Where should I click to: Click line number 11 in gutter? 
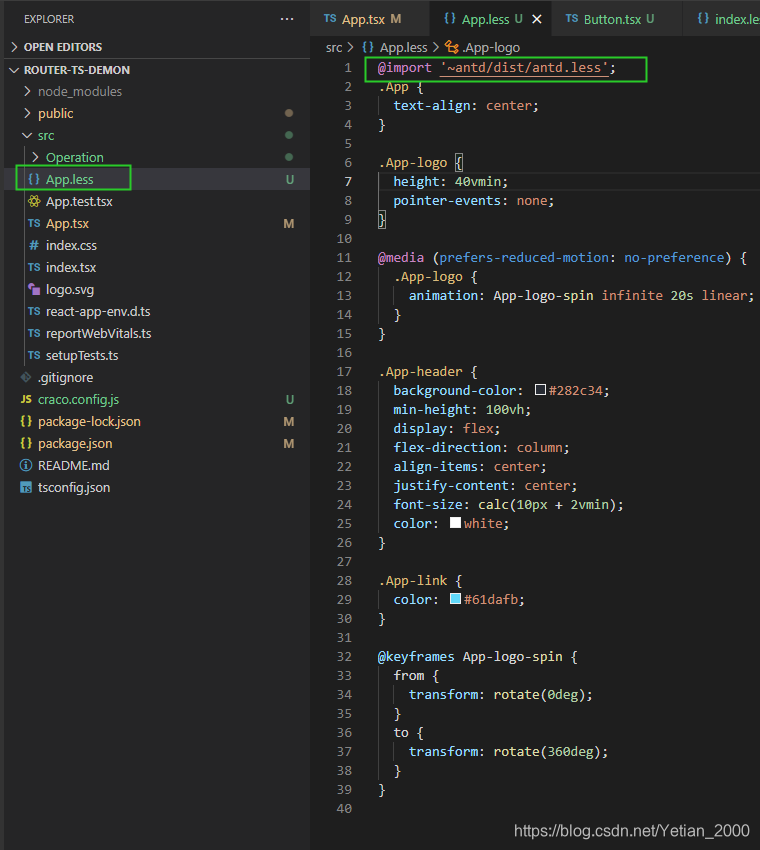coord(344,257)
